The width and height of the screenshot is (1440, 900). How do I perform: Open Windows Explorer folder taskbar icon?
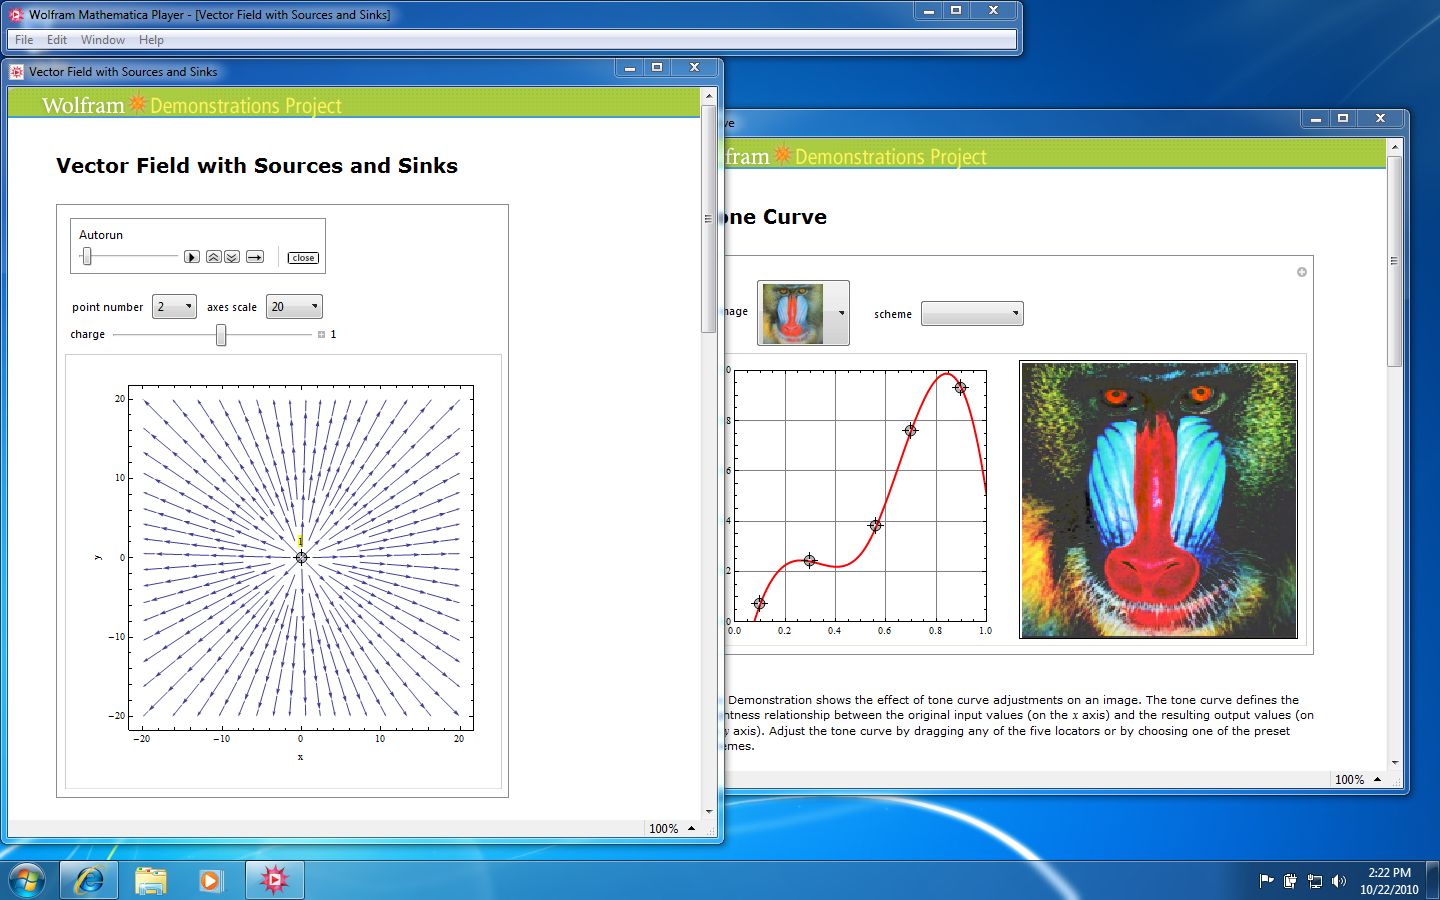click(150, 880)
